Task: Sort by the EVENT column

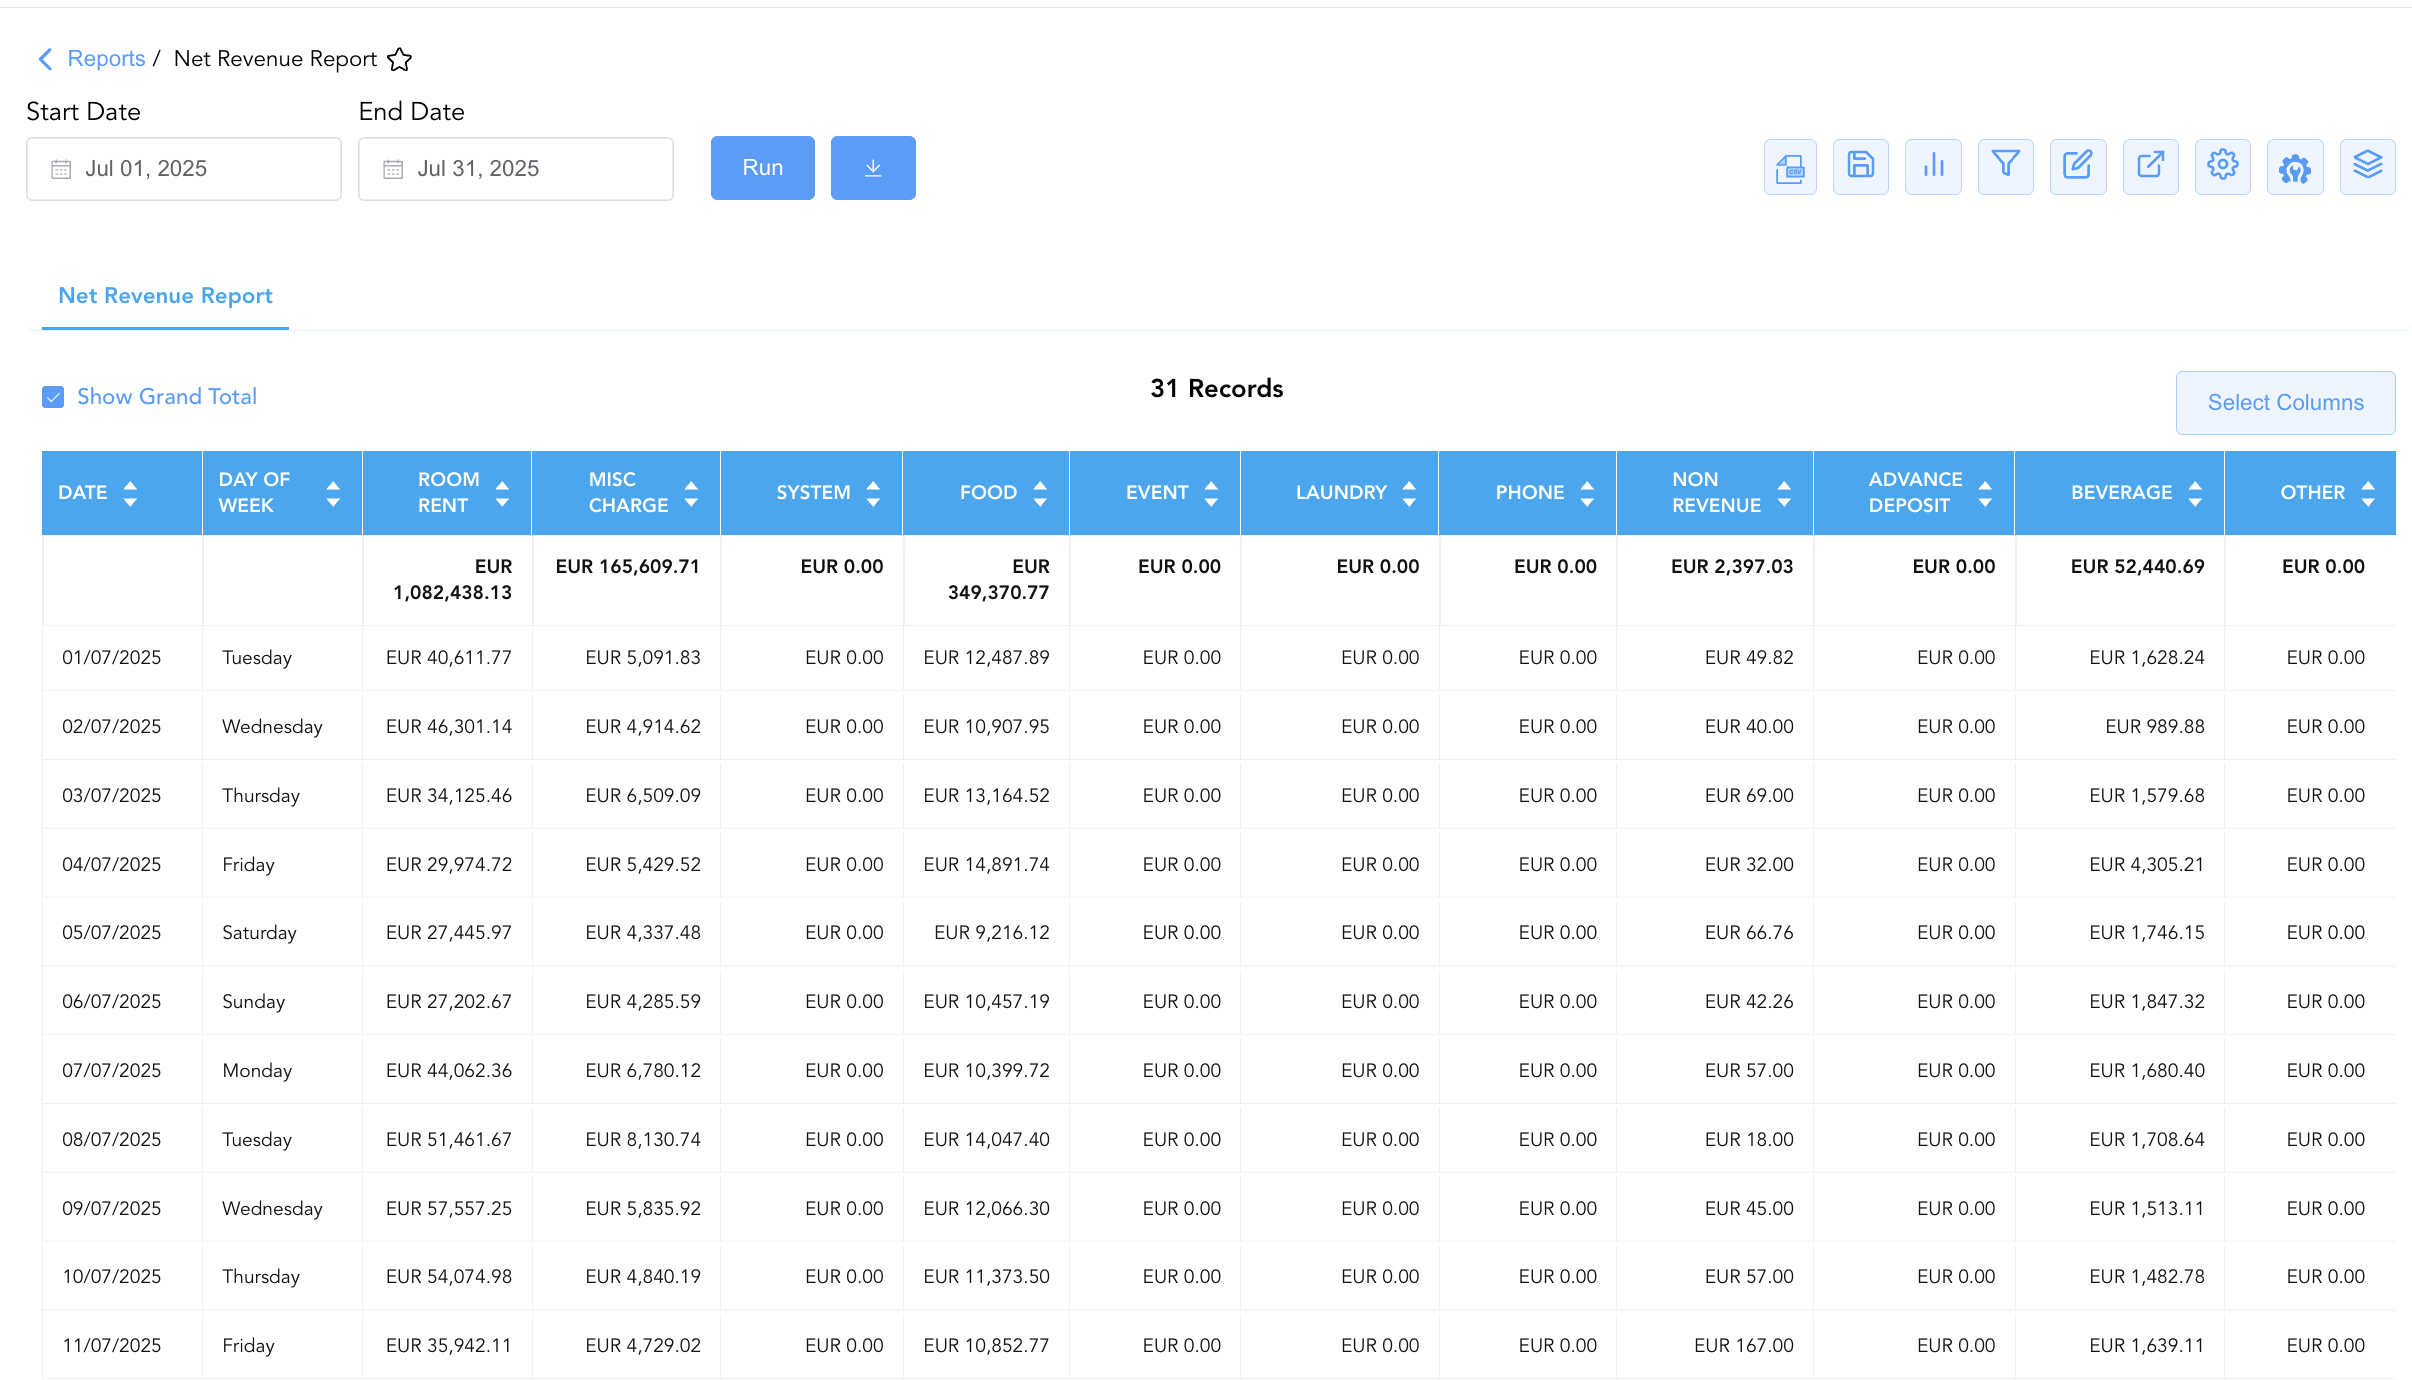Action: coord(1211,493)
